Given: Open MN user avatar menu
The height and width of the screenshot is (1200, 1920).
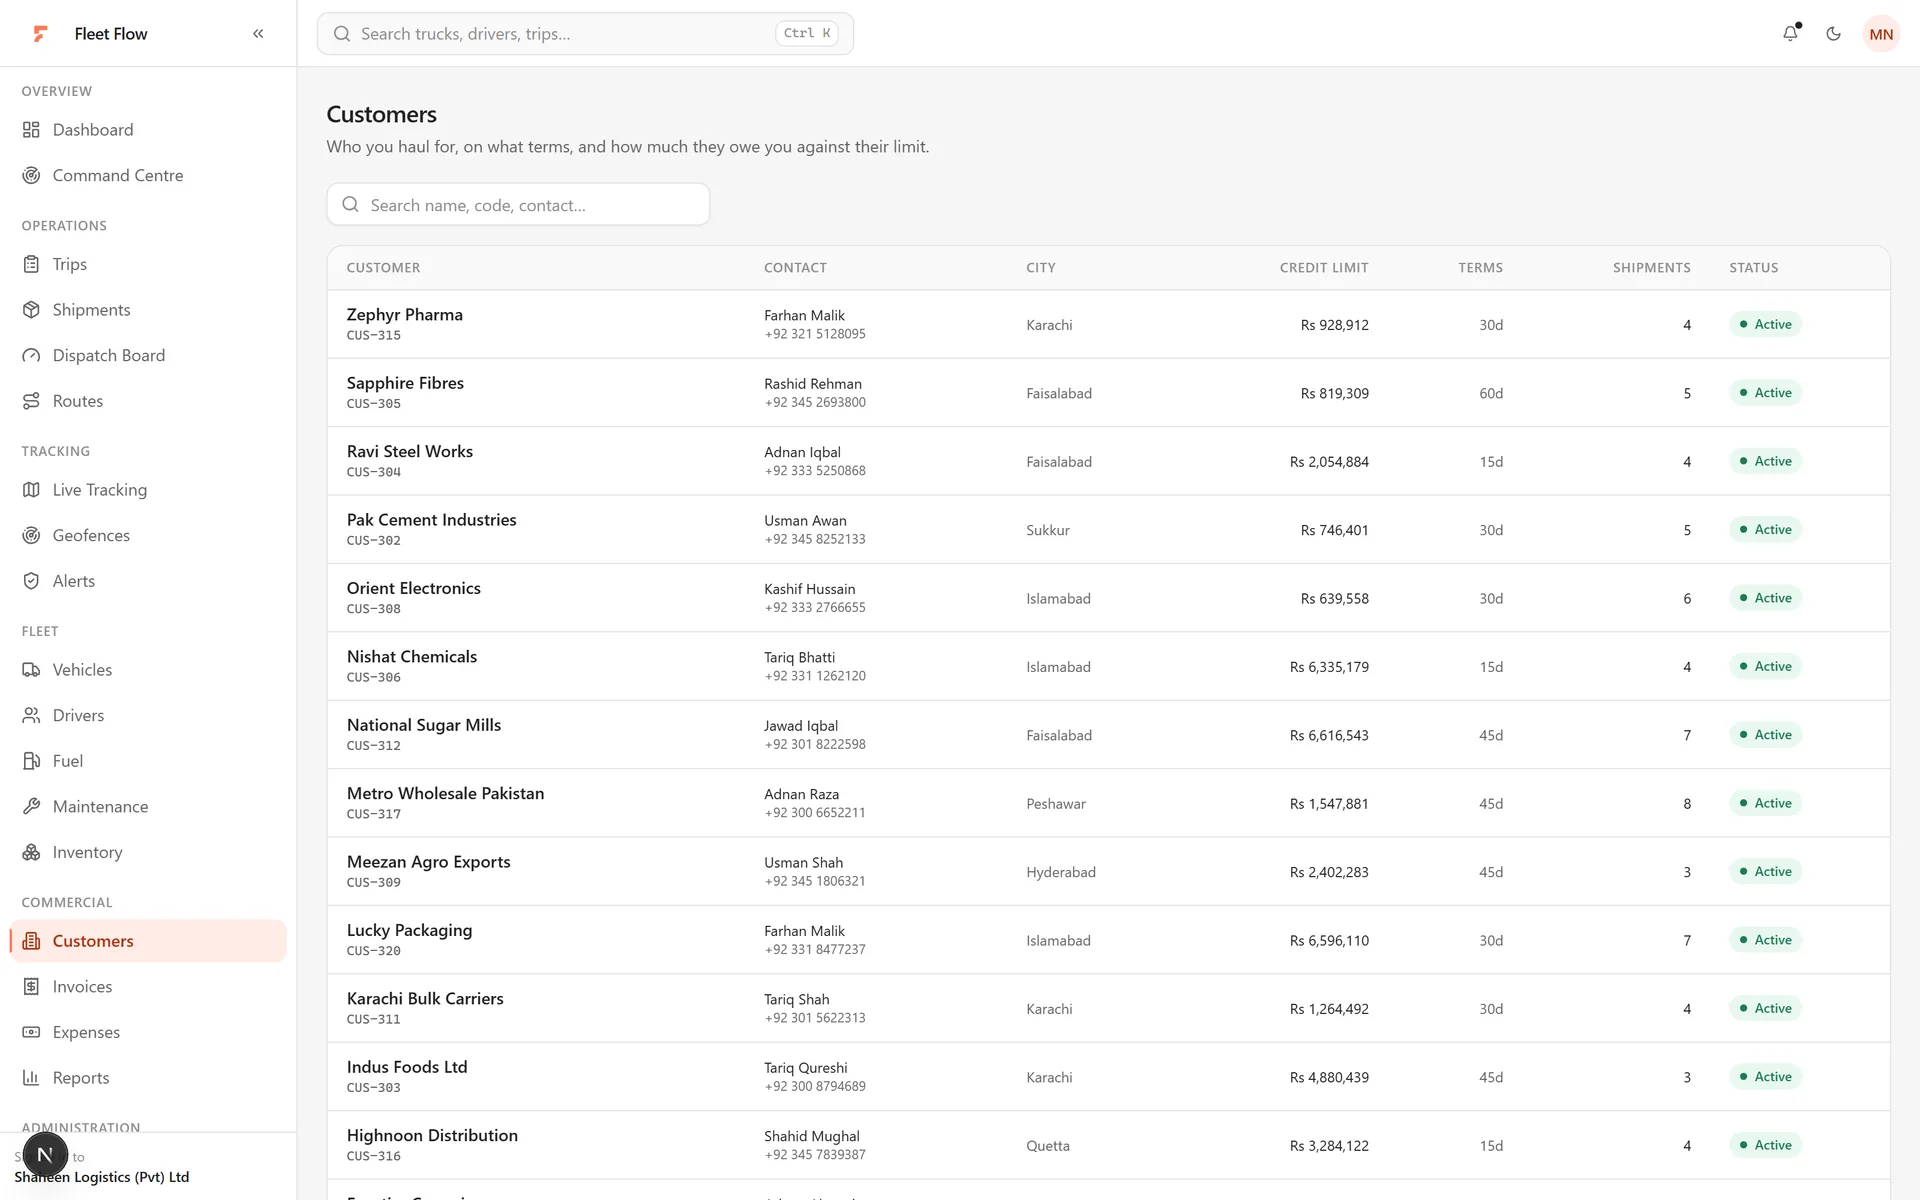Looking at the screenshot, I should [1881, 34].
